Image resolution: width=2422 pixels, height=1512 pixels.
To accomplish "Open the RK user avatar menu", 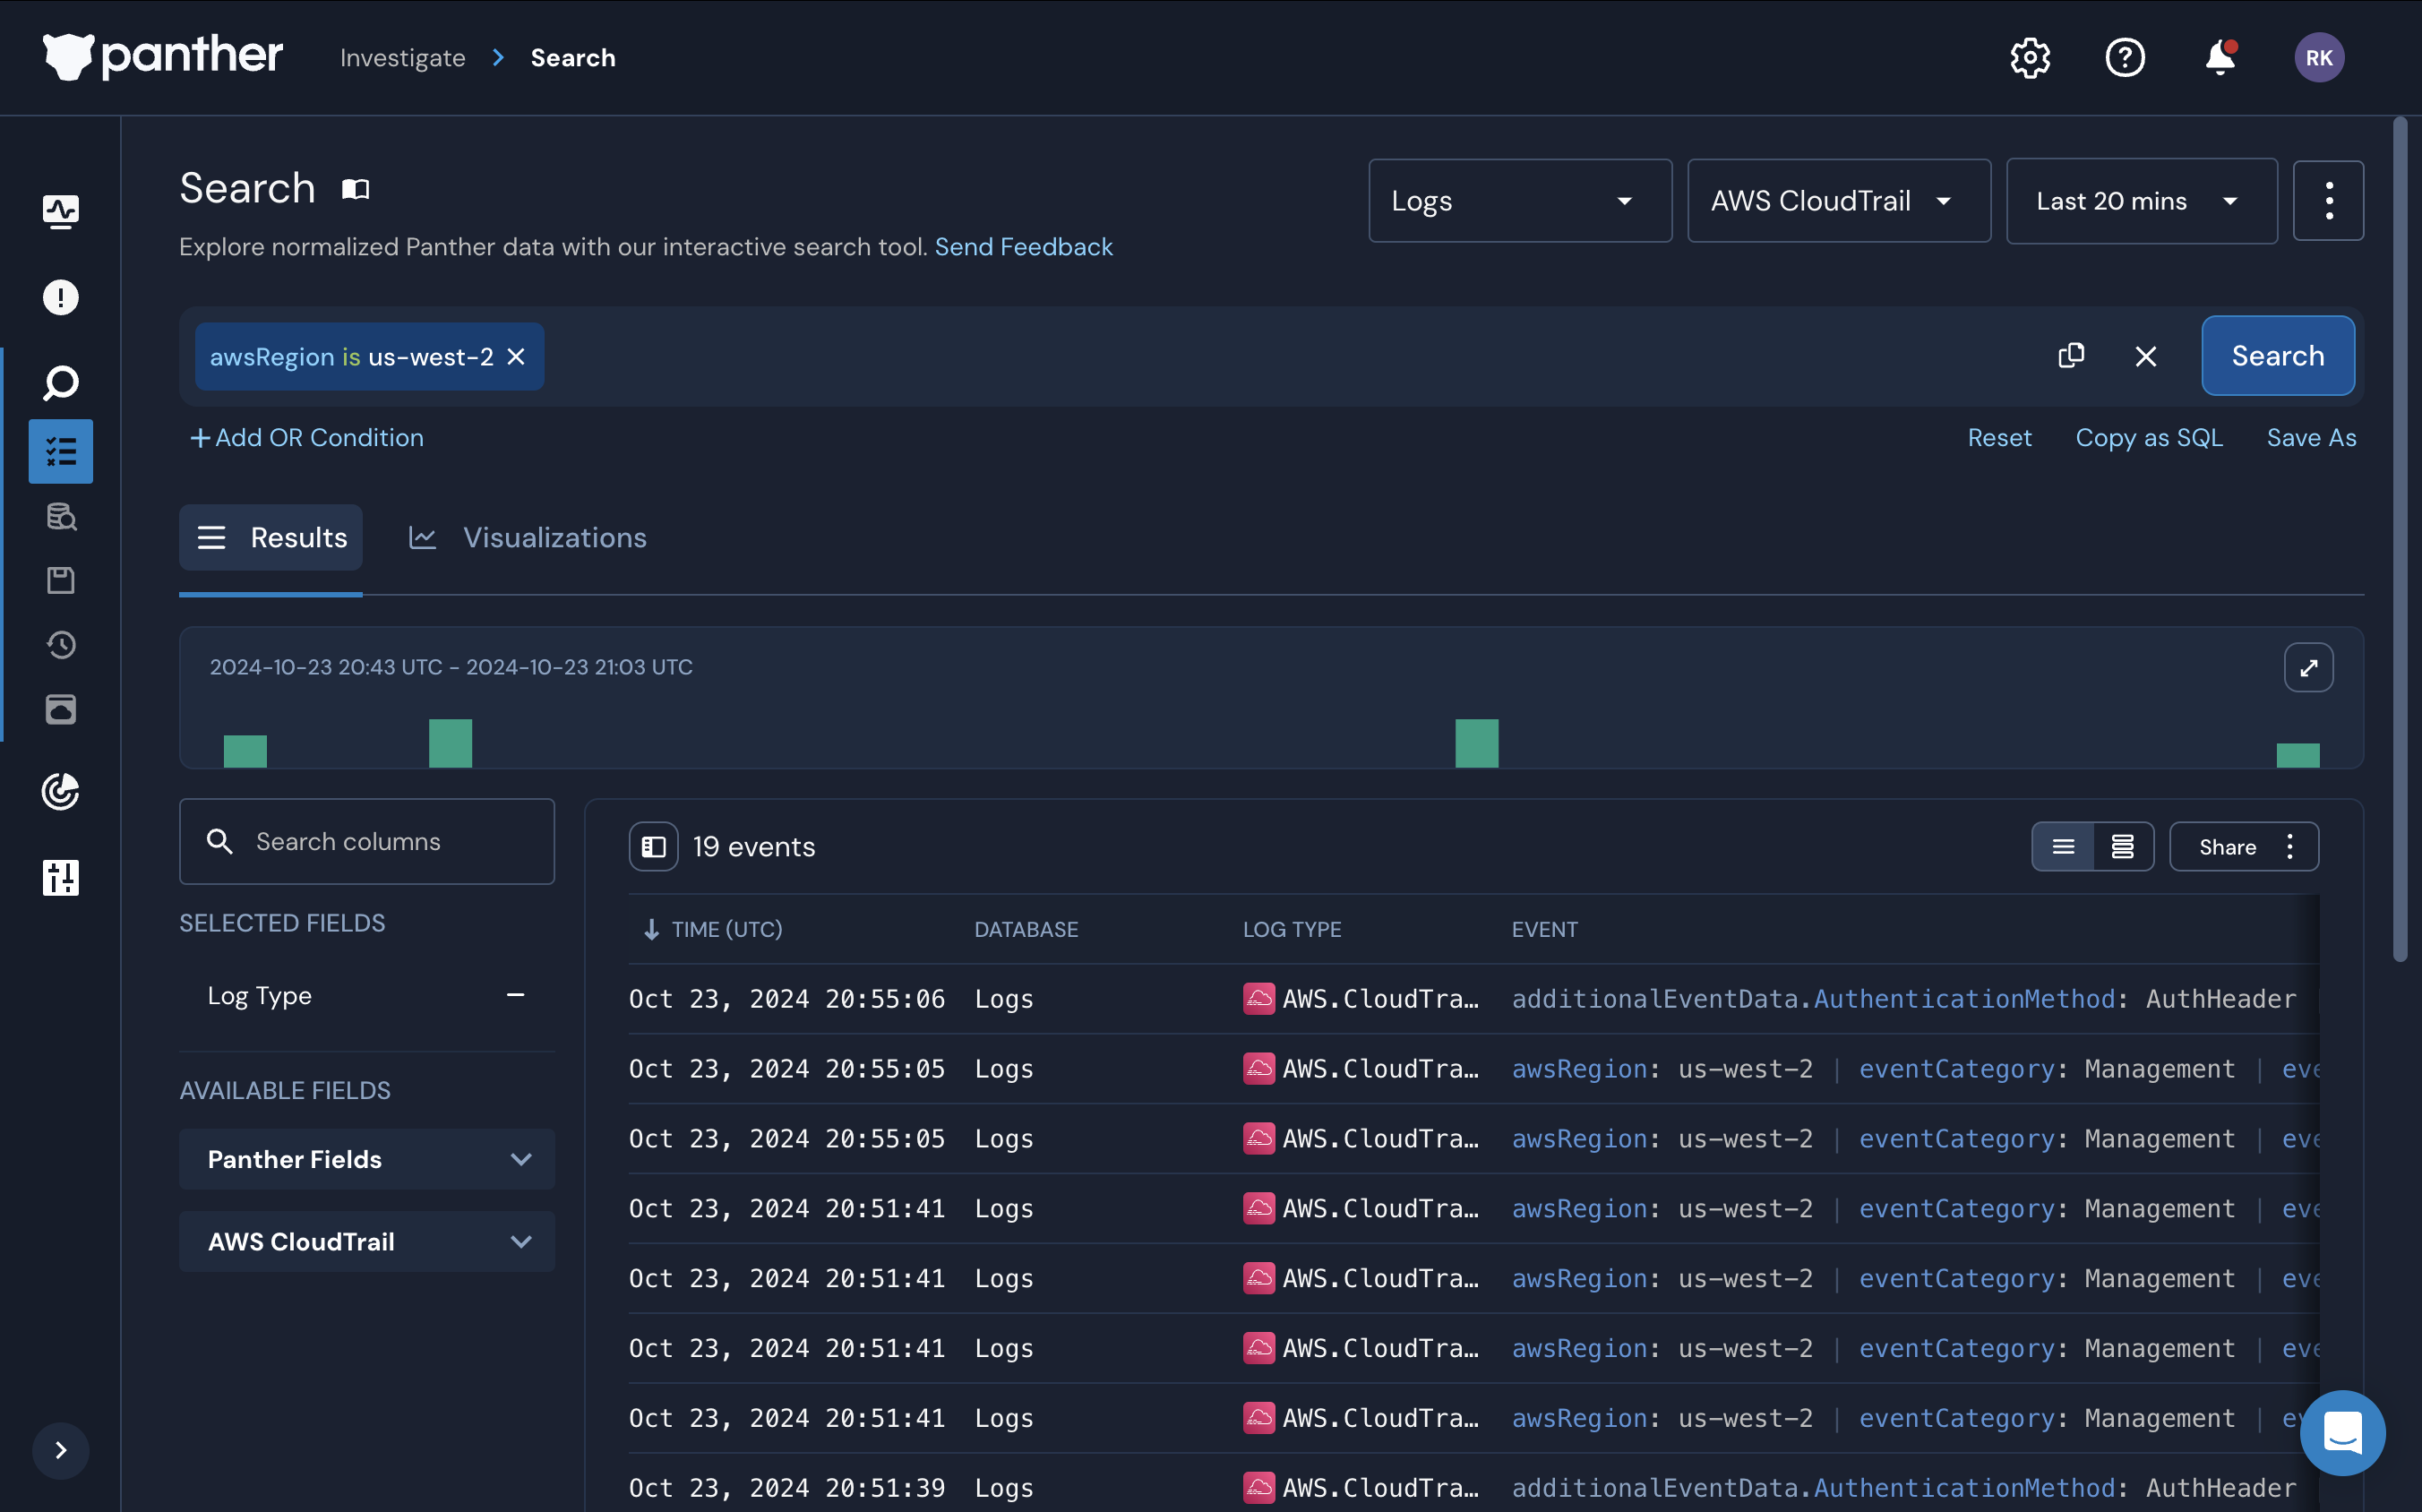I will click(2319, 58).
